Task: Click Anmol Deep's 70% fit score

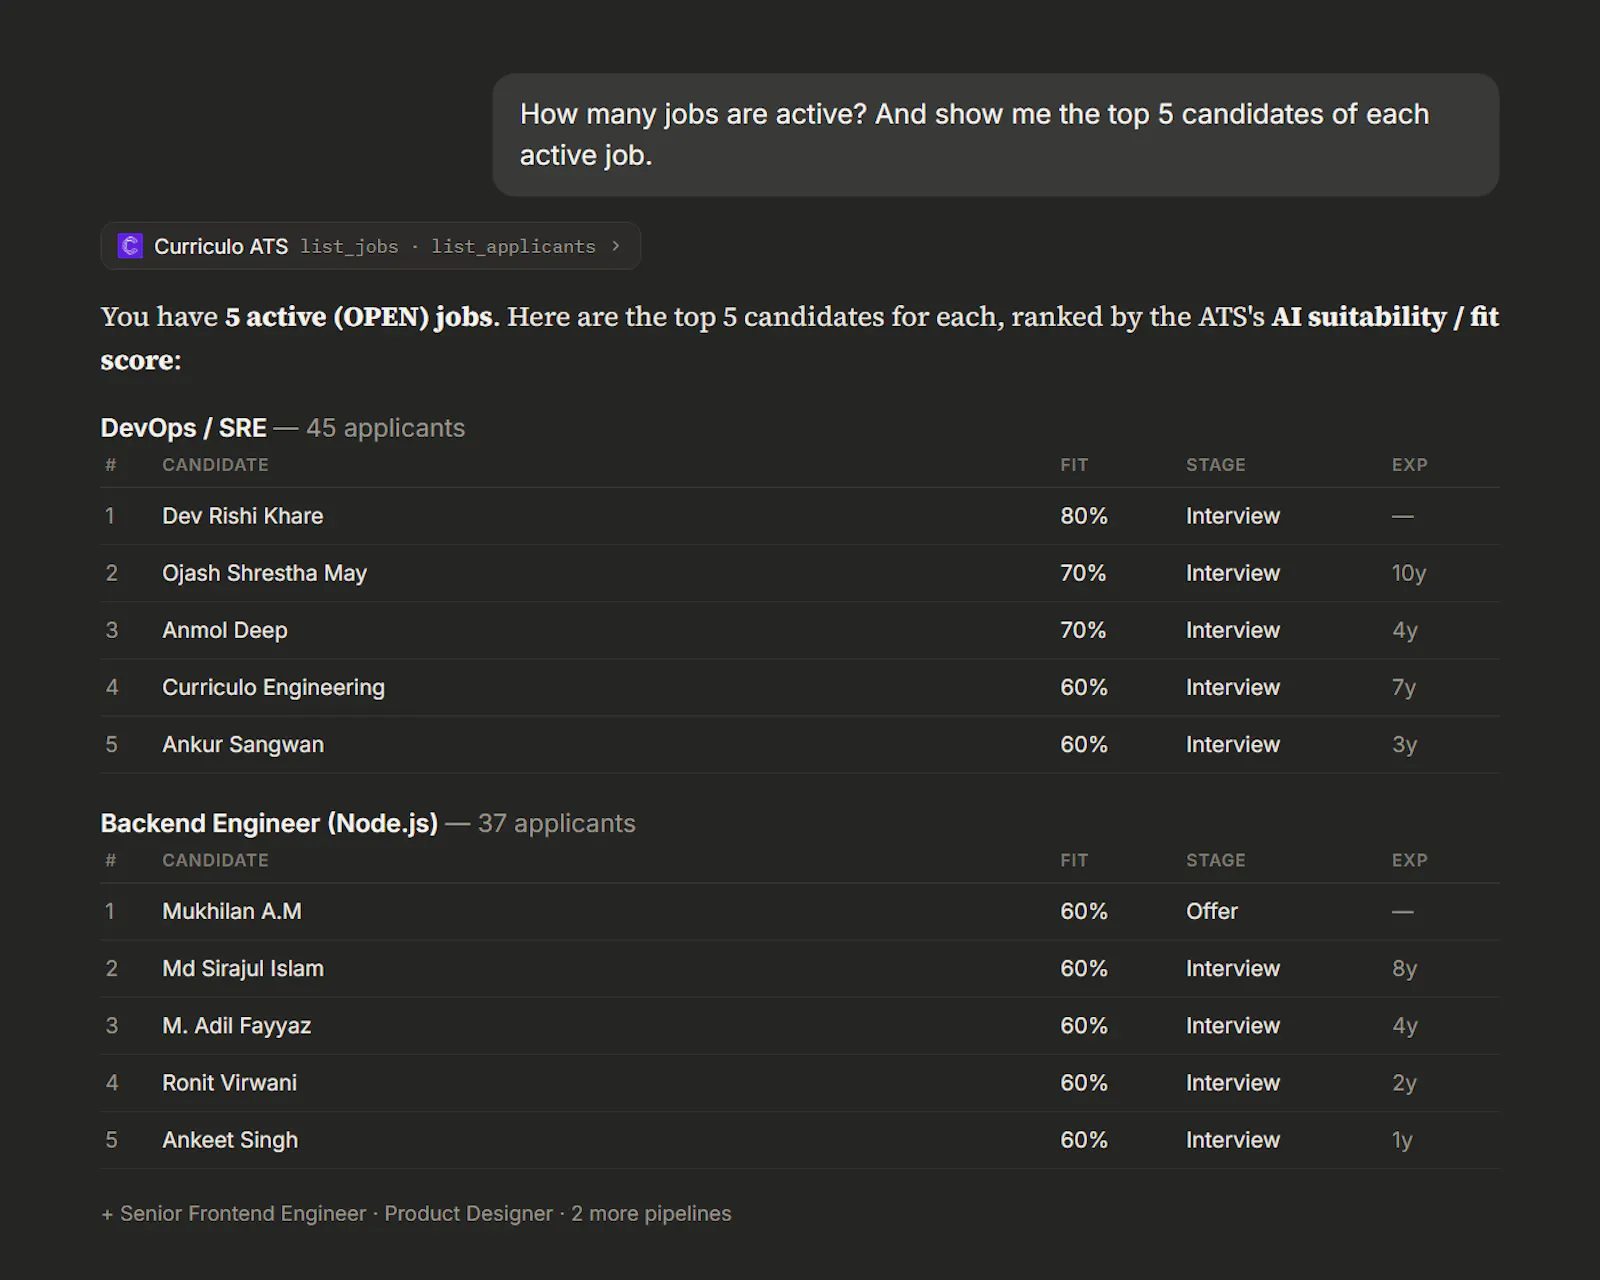Action: click(x=1083, y=630)
